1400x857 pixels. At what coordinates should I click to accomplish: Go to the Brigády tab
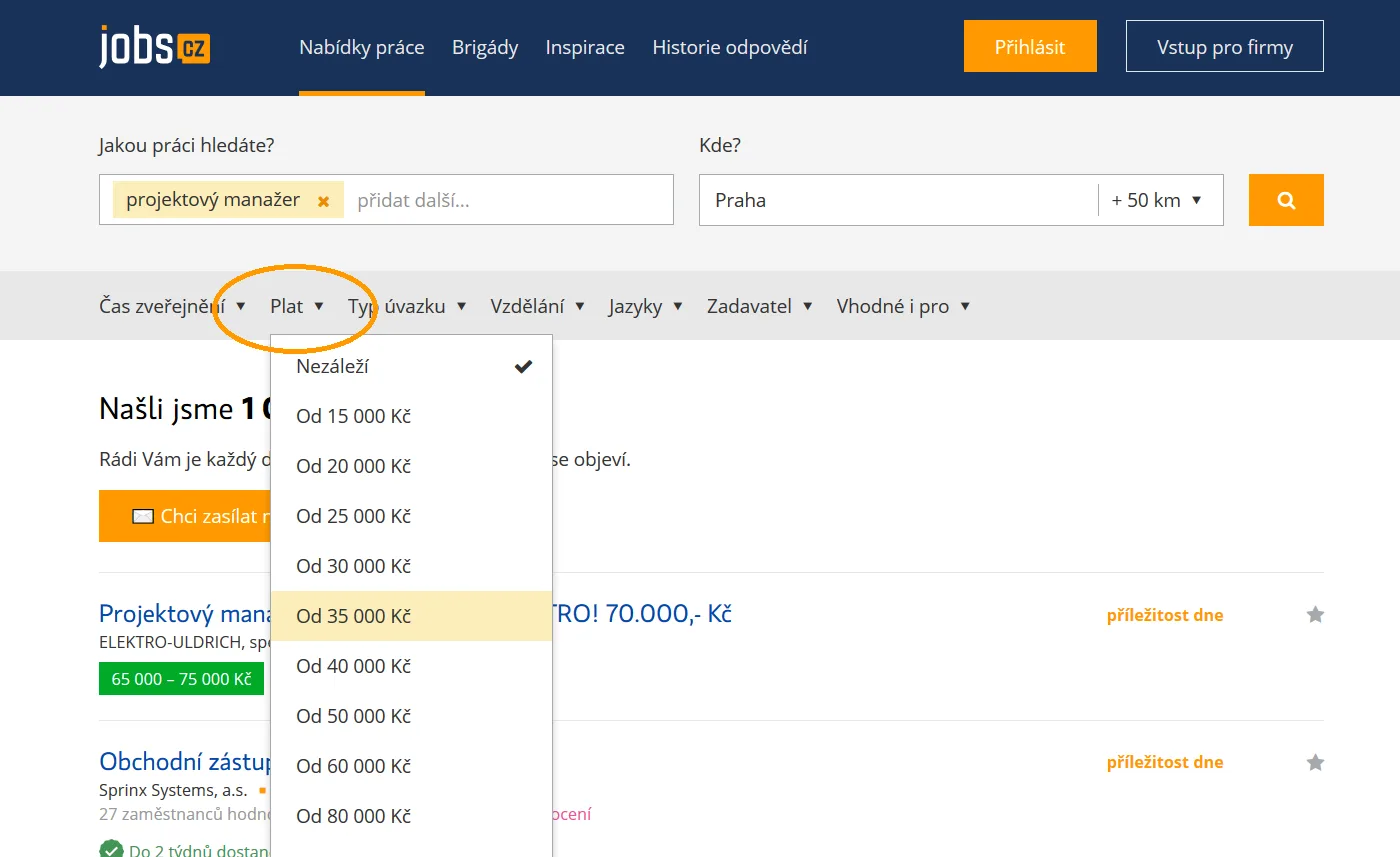(x=485, y=47)
